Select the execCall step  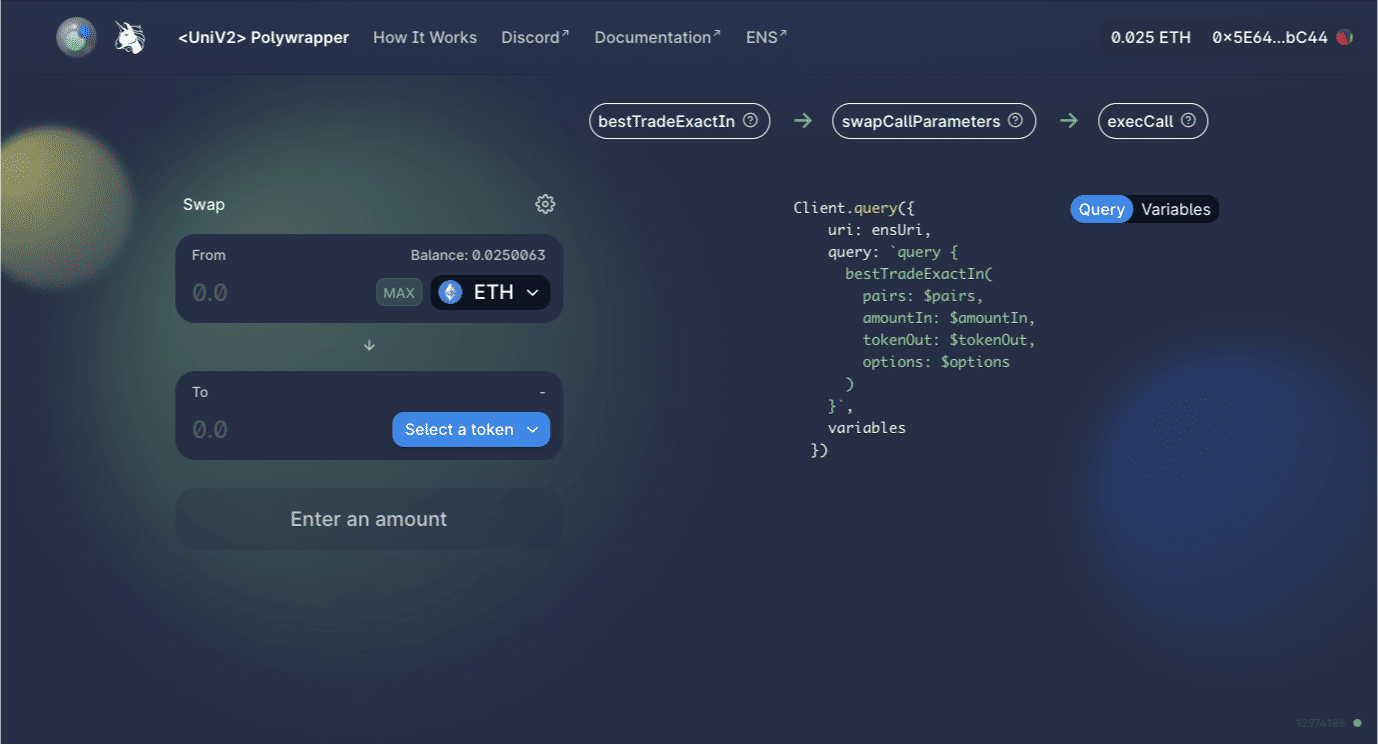pyautogui.click(x=1153, y=121)
